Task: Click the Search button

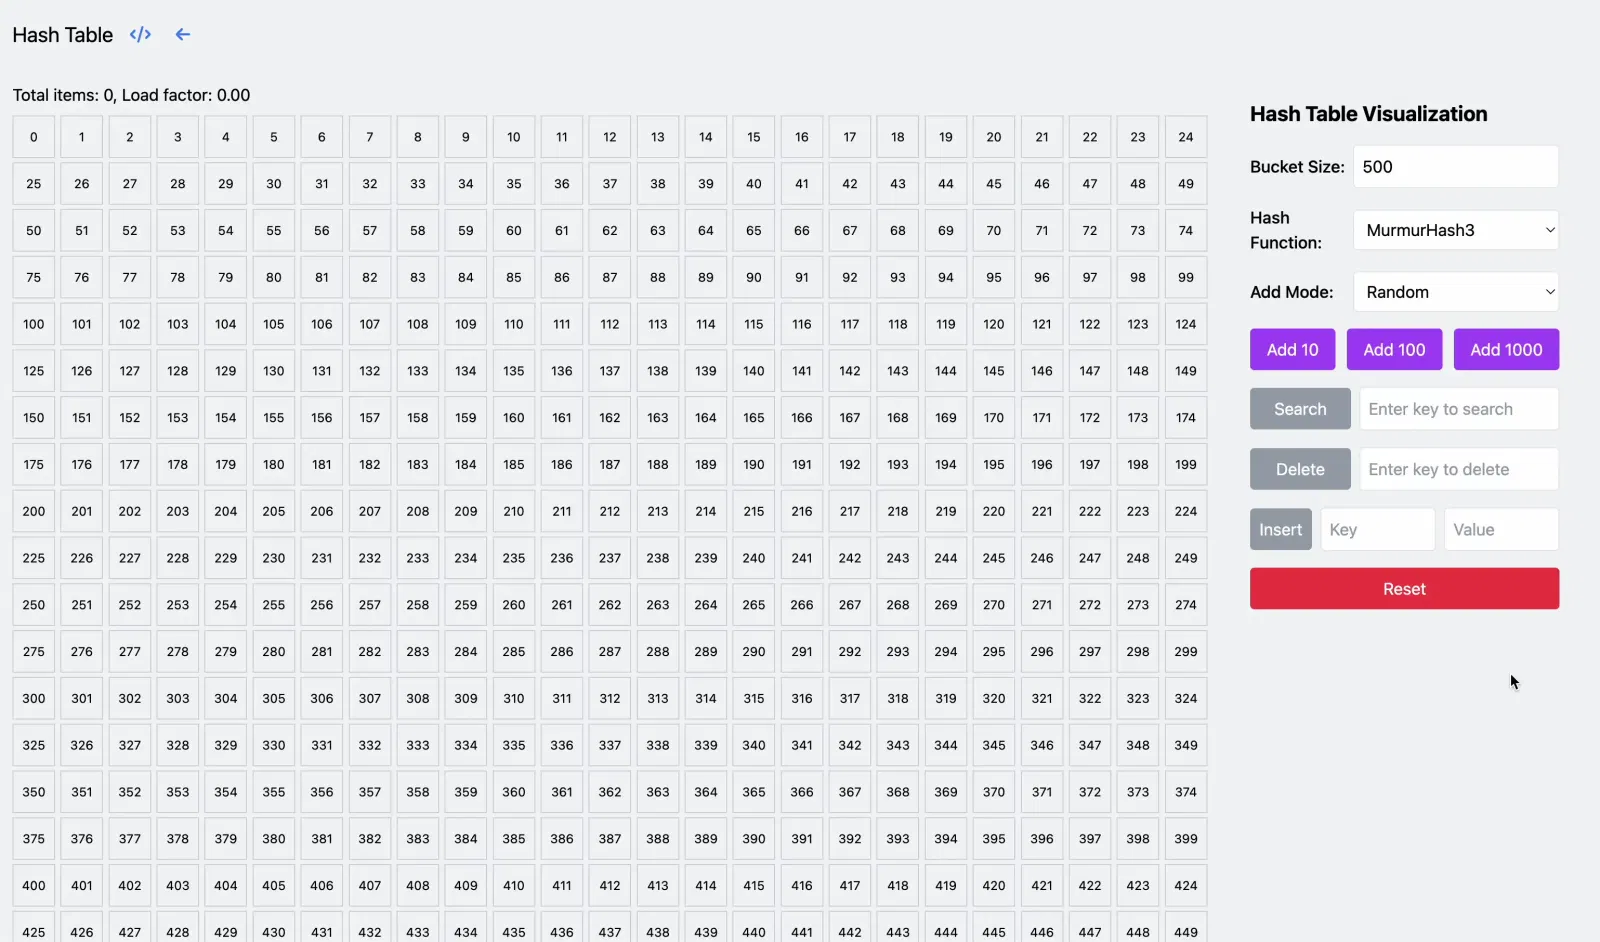Action: [x=1300, y=409]
